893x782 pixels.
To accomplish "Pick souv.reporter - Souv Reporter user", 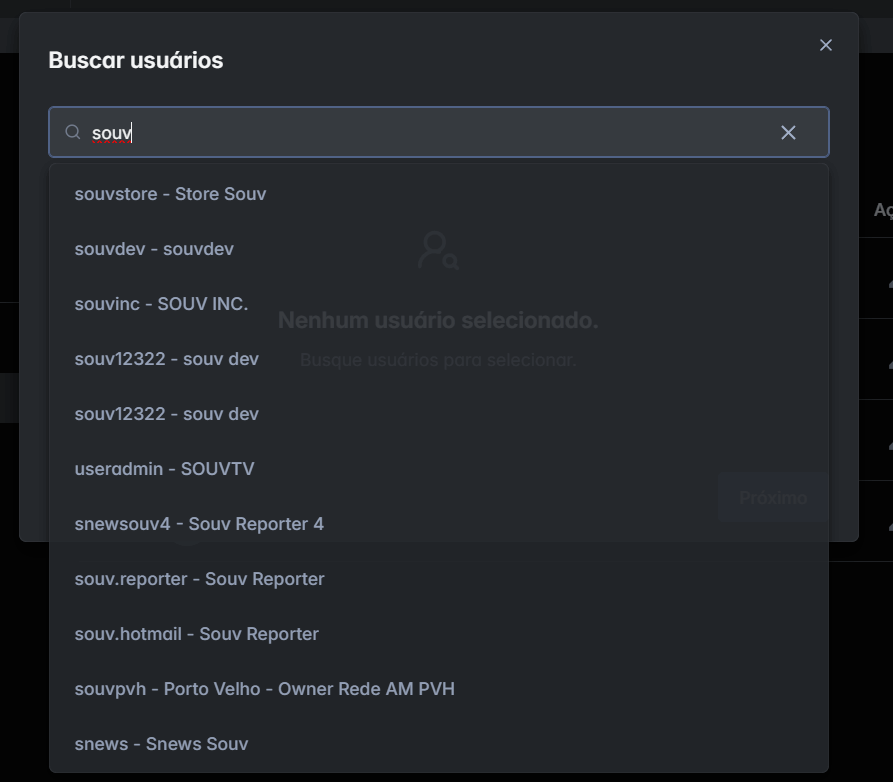I will click(199, 579).
